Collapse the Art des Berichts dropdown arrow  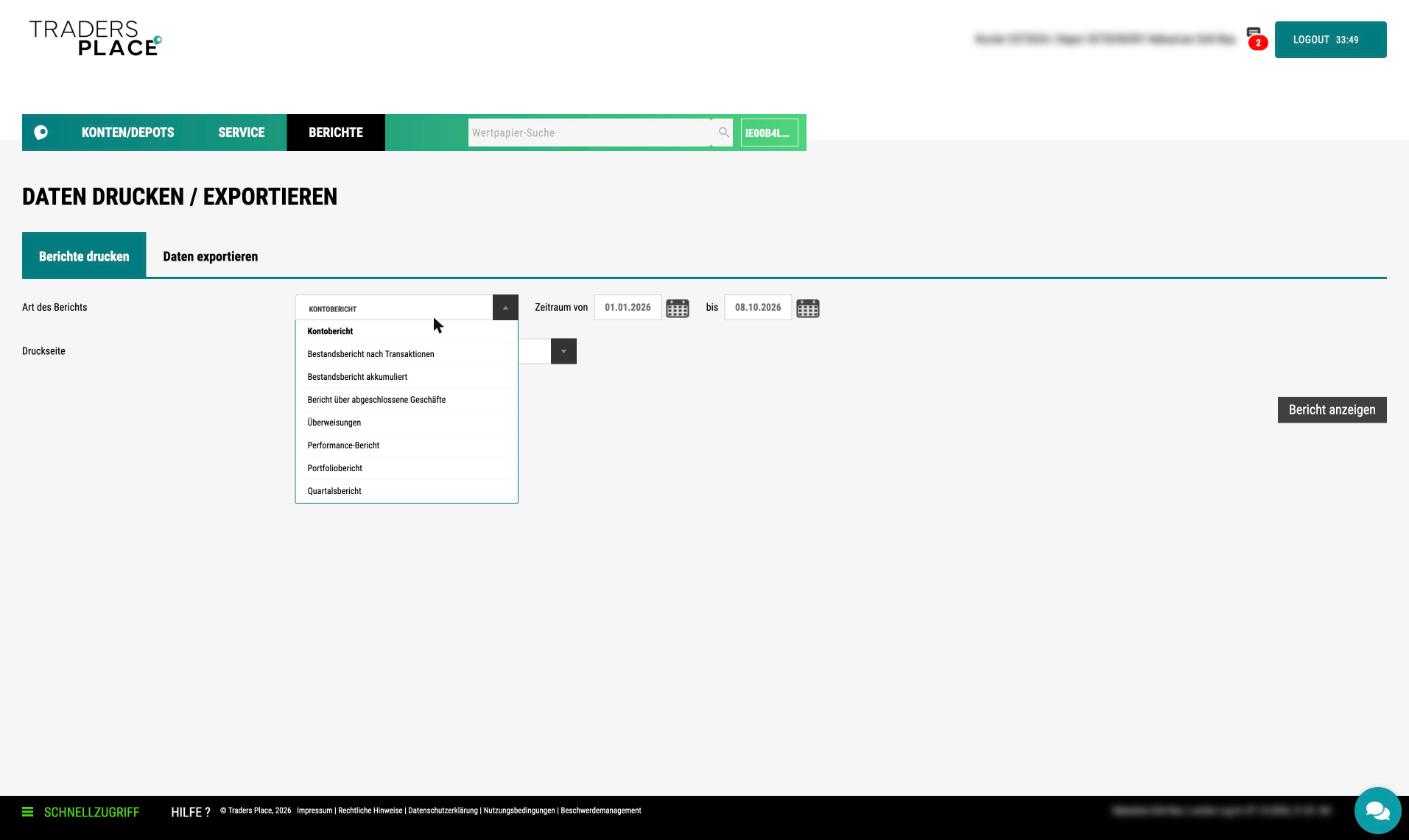506,308
